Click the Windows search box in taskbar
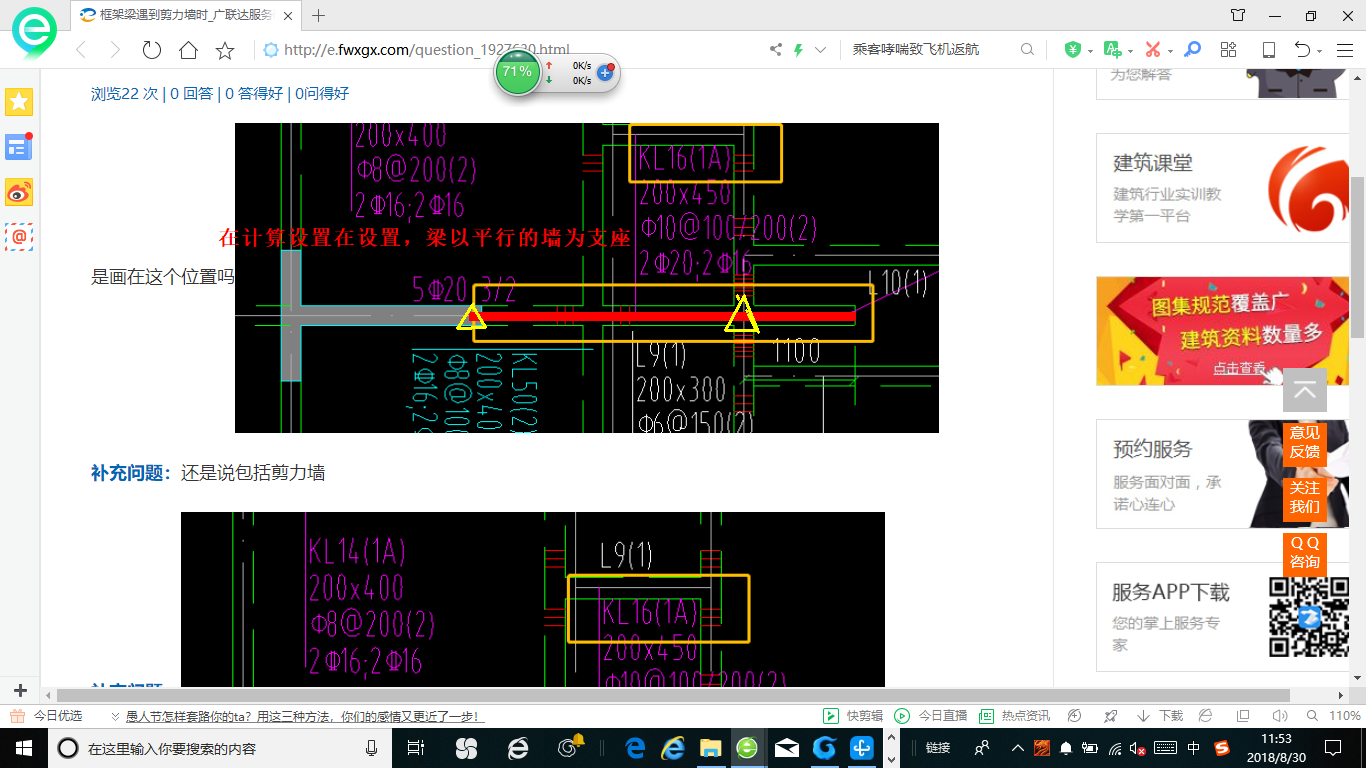The image size is (1366, 768). (218, 747)
